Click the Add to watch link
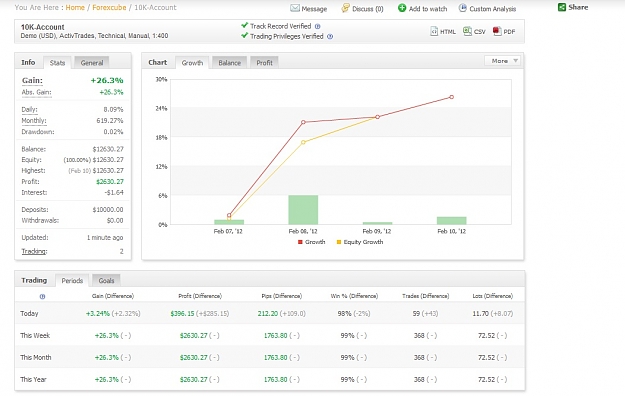The image size is (625, 396). coord(428,9)
